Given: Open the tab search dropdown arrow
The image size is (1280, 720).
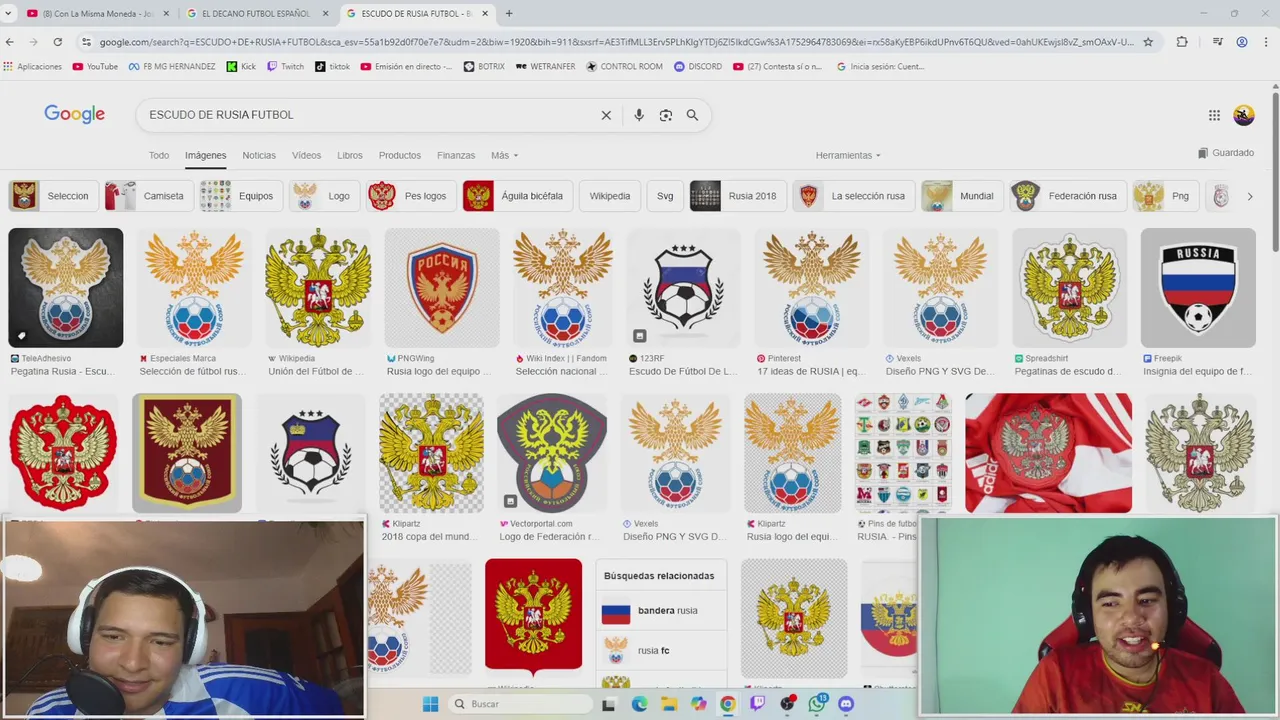Looking at the screenshot, I should pos(9,13).
